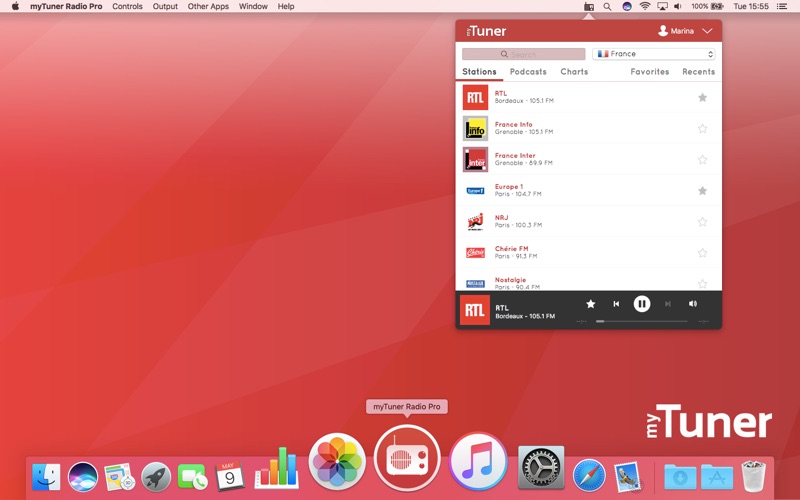Open FaceTime from the Dock
This screenshot has height=500, width=800.
click(x=192, y=477)
